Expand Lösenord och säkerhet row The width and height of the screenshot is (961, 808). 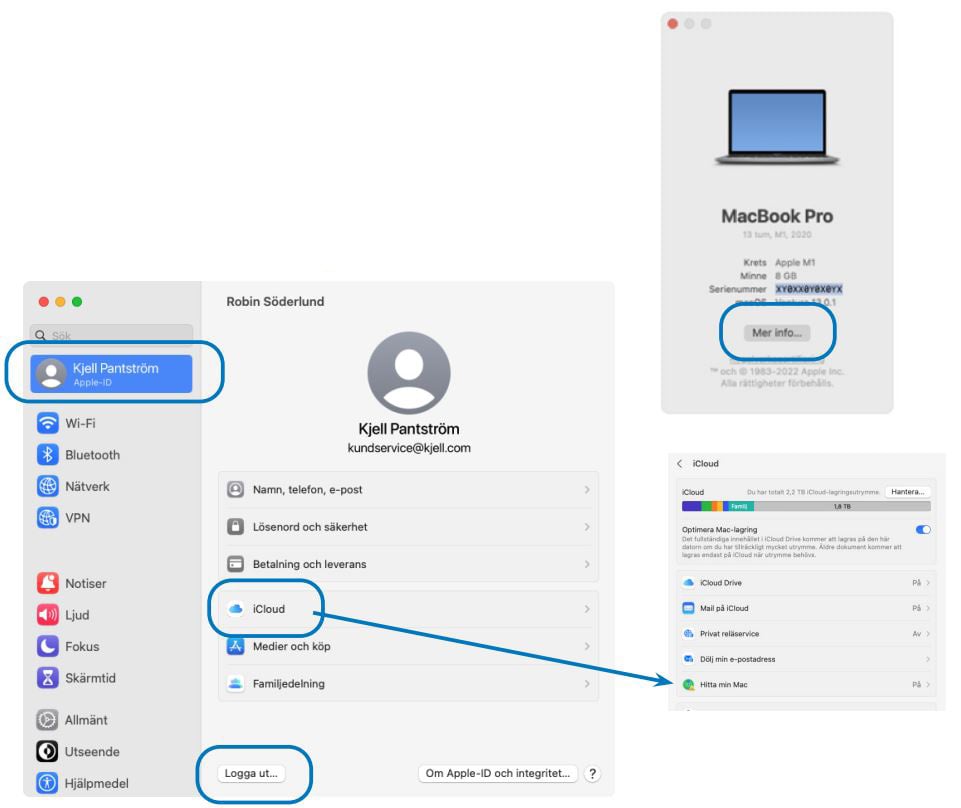coord(407,527)
